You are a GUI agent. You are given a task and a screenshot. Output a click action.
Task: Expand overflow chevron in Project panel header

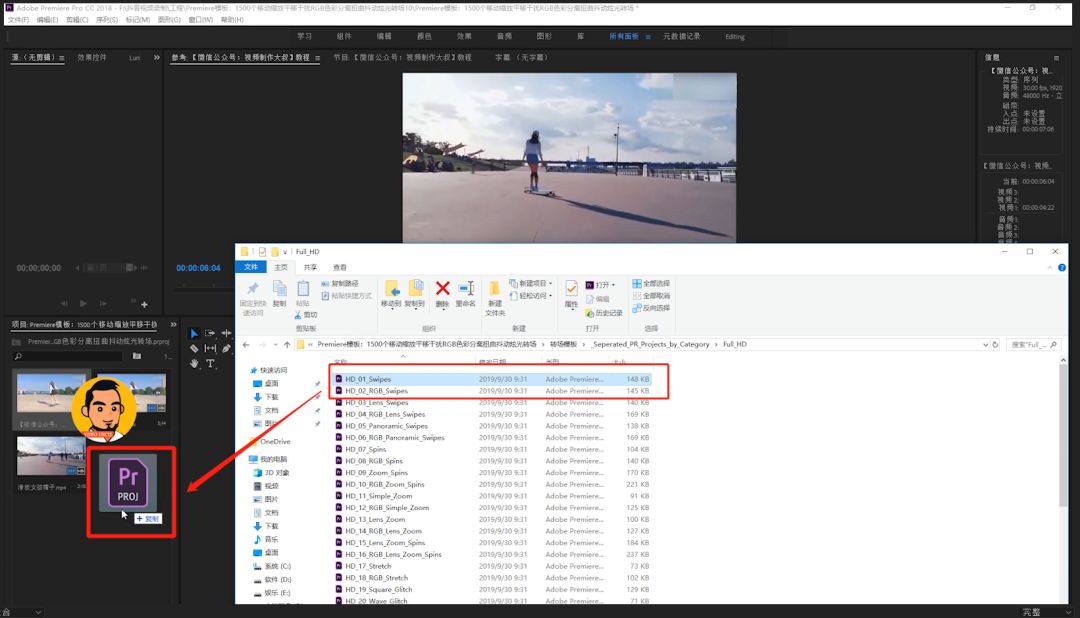pos(174,324)
